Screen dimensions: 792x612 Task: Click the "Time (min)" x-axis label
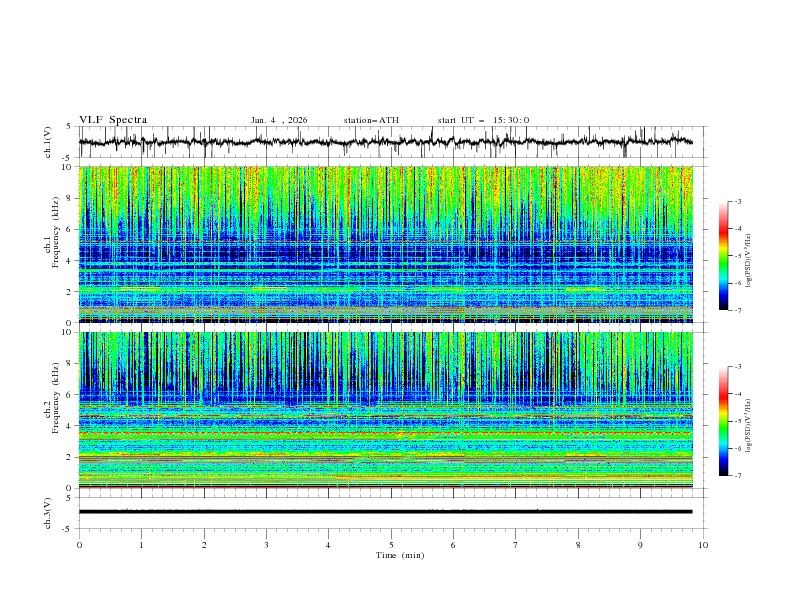[400, 555]
